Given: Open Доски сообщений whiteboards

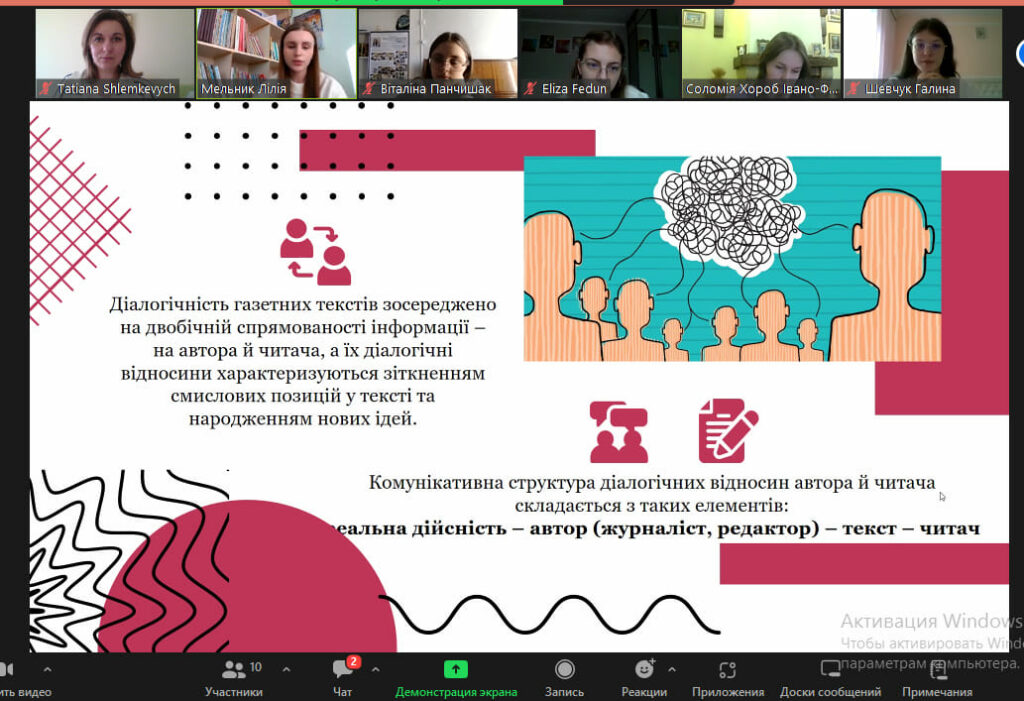Looking at the screenshot, I should point(830,676).
